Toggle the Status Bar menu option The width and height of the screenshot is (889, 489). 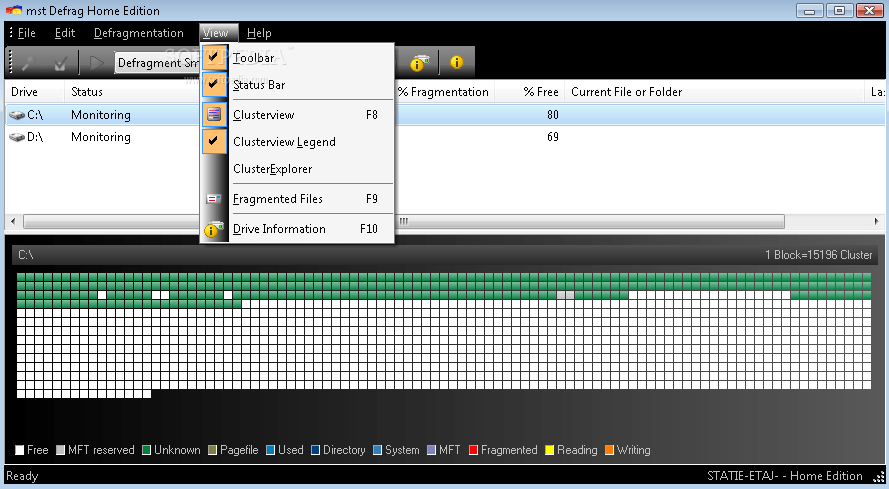297,85
